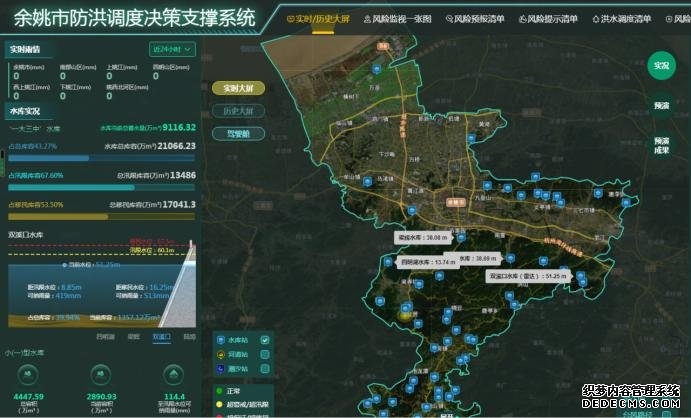691x418 pixels.
Task: Click the 历史大屏 button
Action: click(238, 110)
